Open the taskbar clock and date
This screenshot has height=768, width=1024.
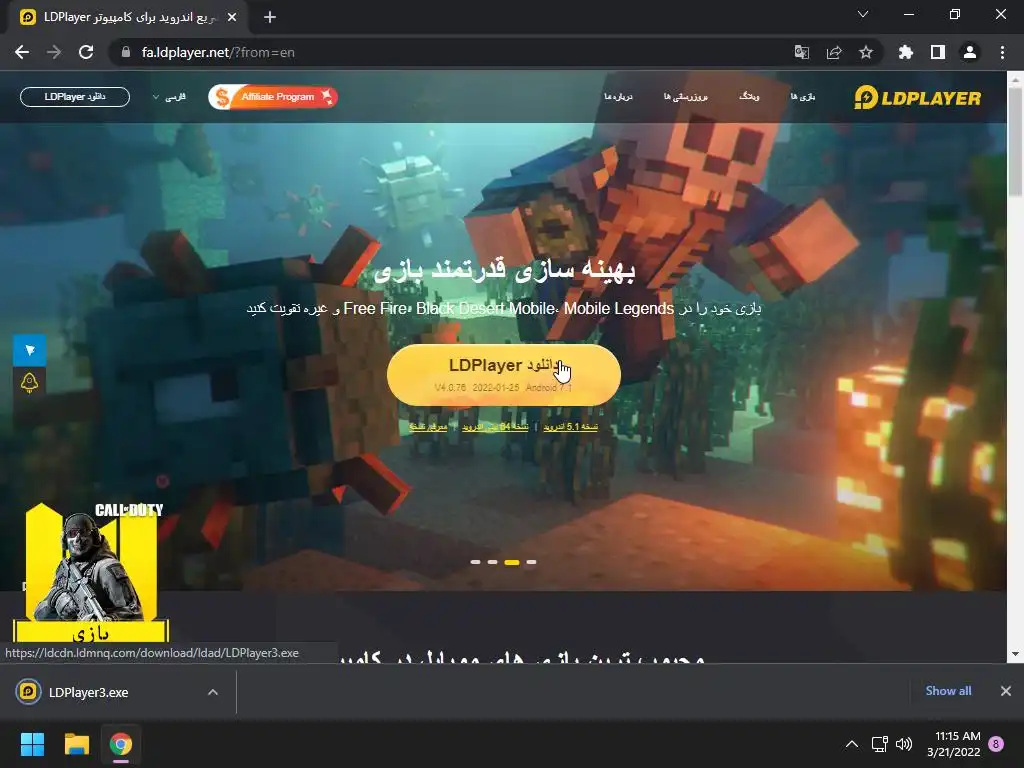(953, 744)
